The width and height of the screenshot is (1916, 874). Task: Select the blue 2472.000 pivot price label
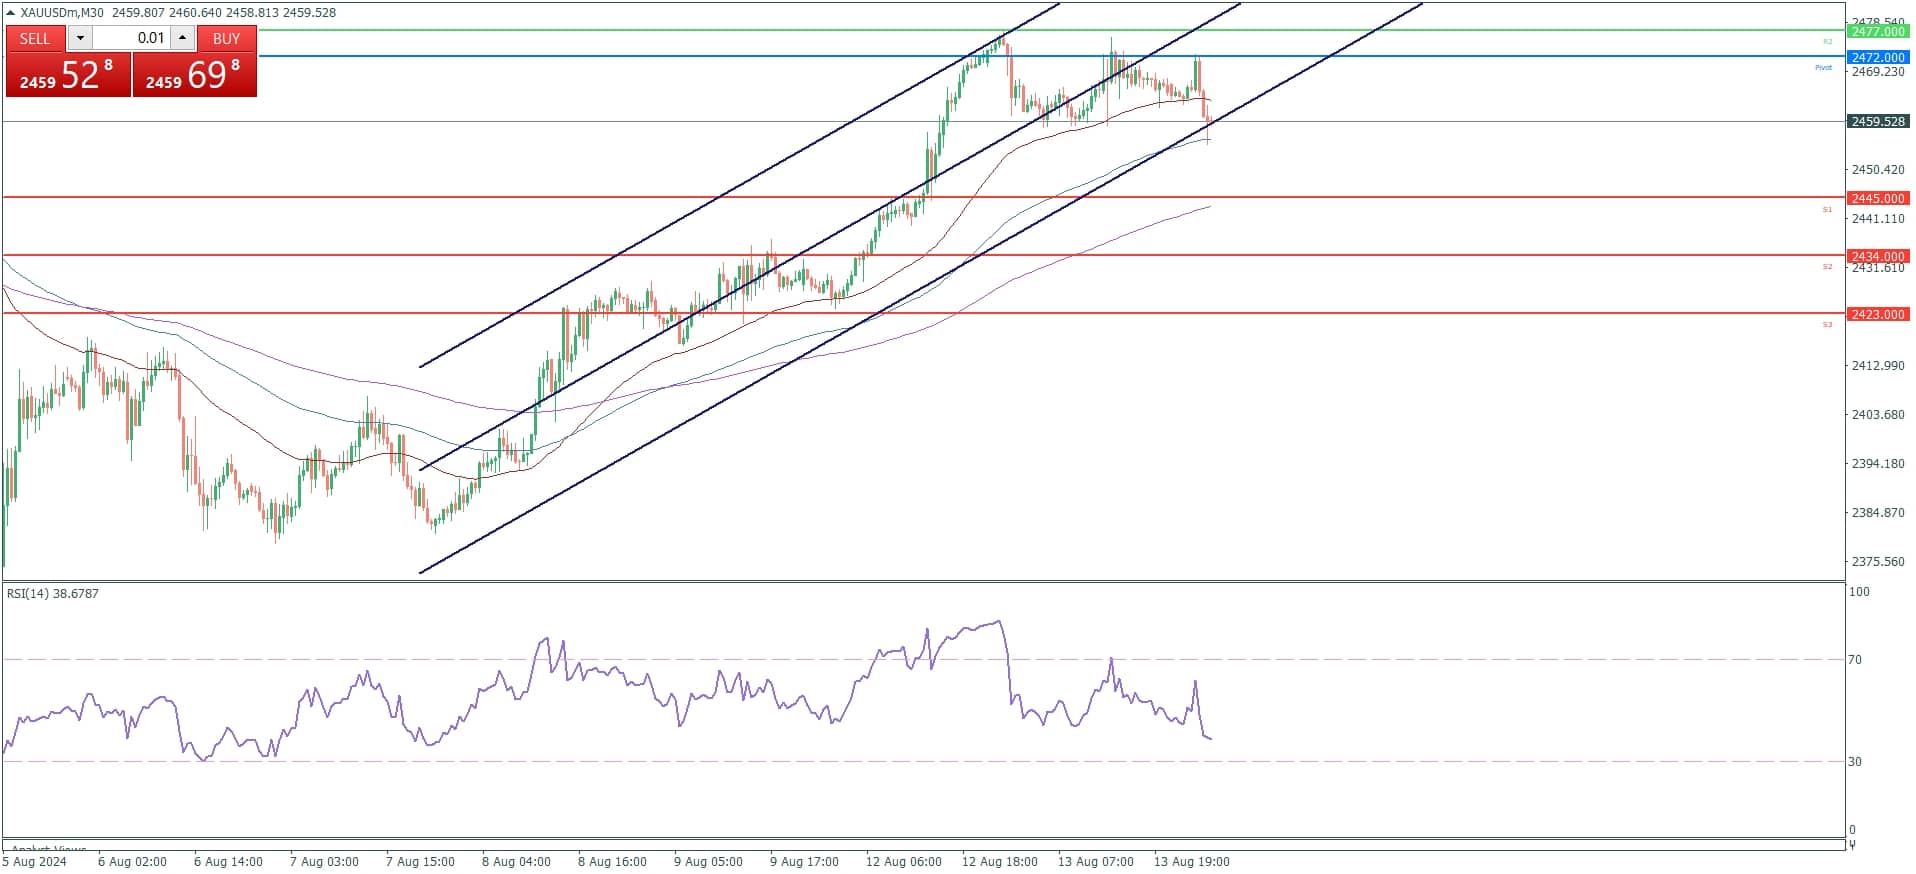(1878, 58)
